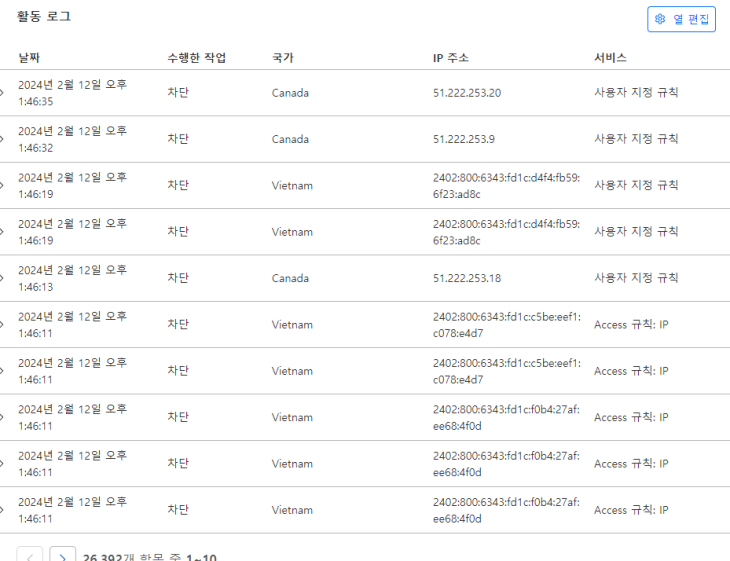Expand the 1:46:35 Canada log row
This screenshot has width=730, height=561.
coord(3,93)
